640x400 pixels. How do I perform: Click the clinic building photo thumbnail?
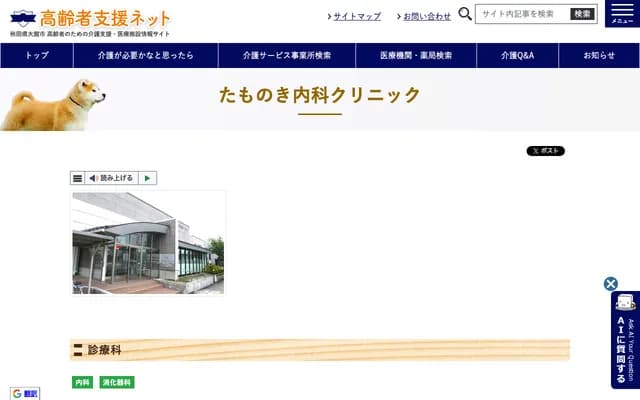coord(148,243)
